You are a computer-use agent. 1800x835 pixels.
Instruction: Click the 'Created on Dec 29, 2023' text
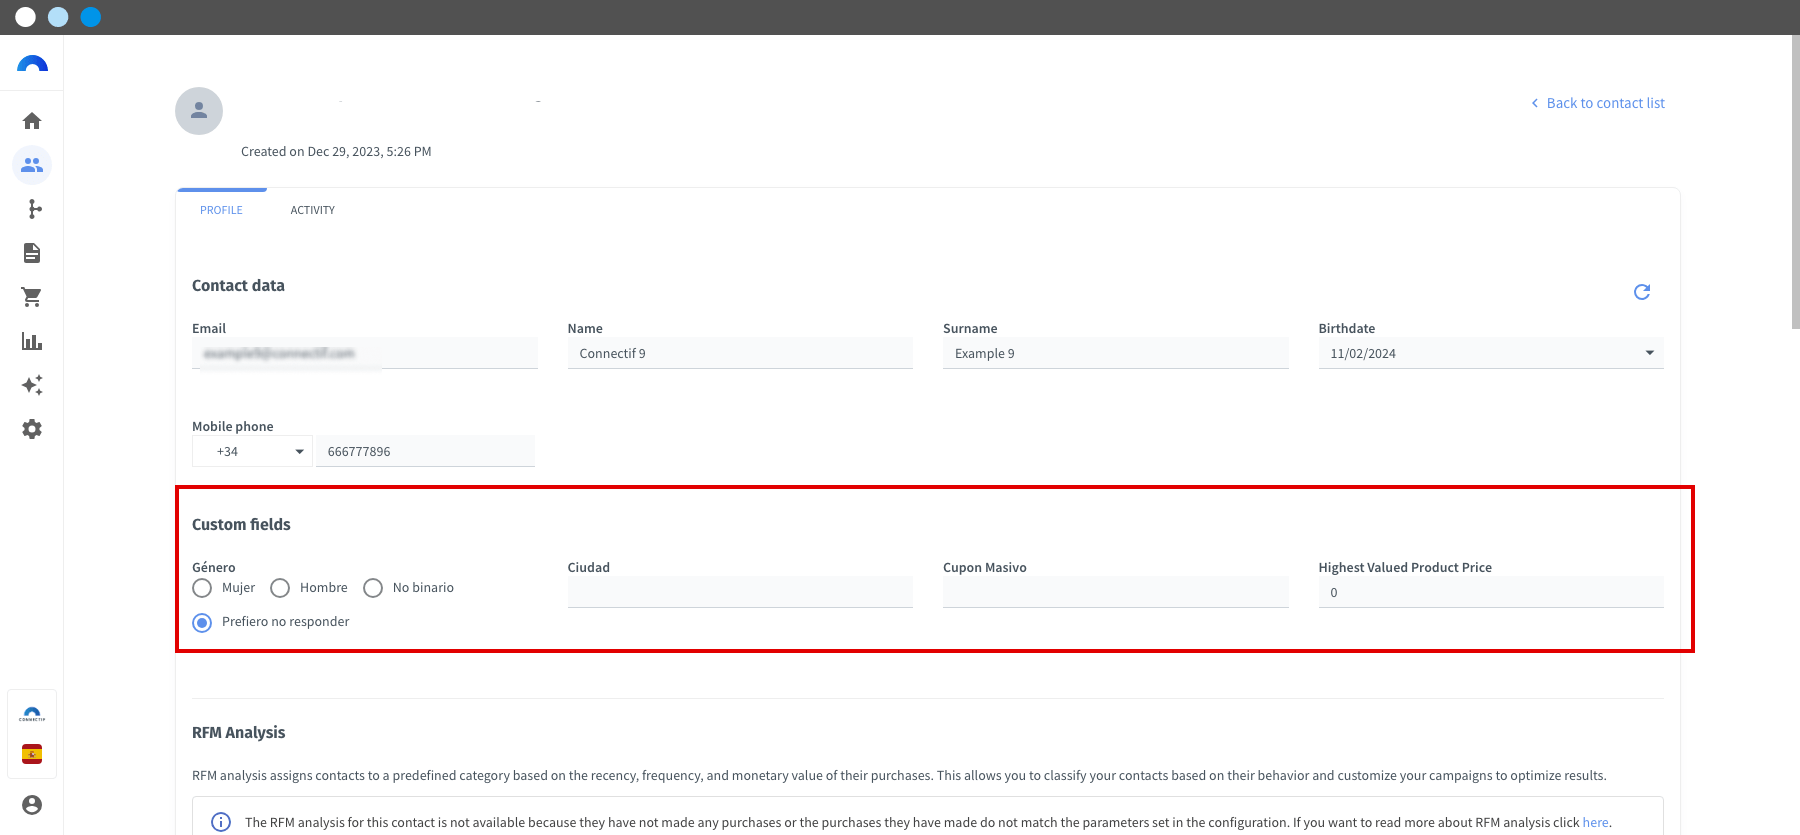coord(336,152)
